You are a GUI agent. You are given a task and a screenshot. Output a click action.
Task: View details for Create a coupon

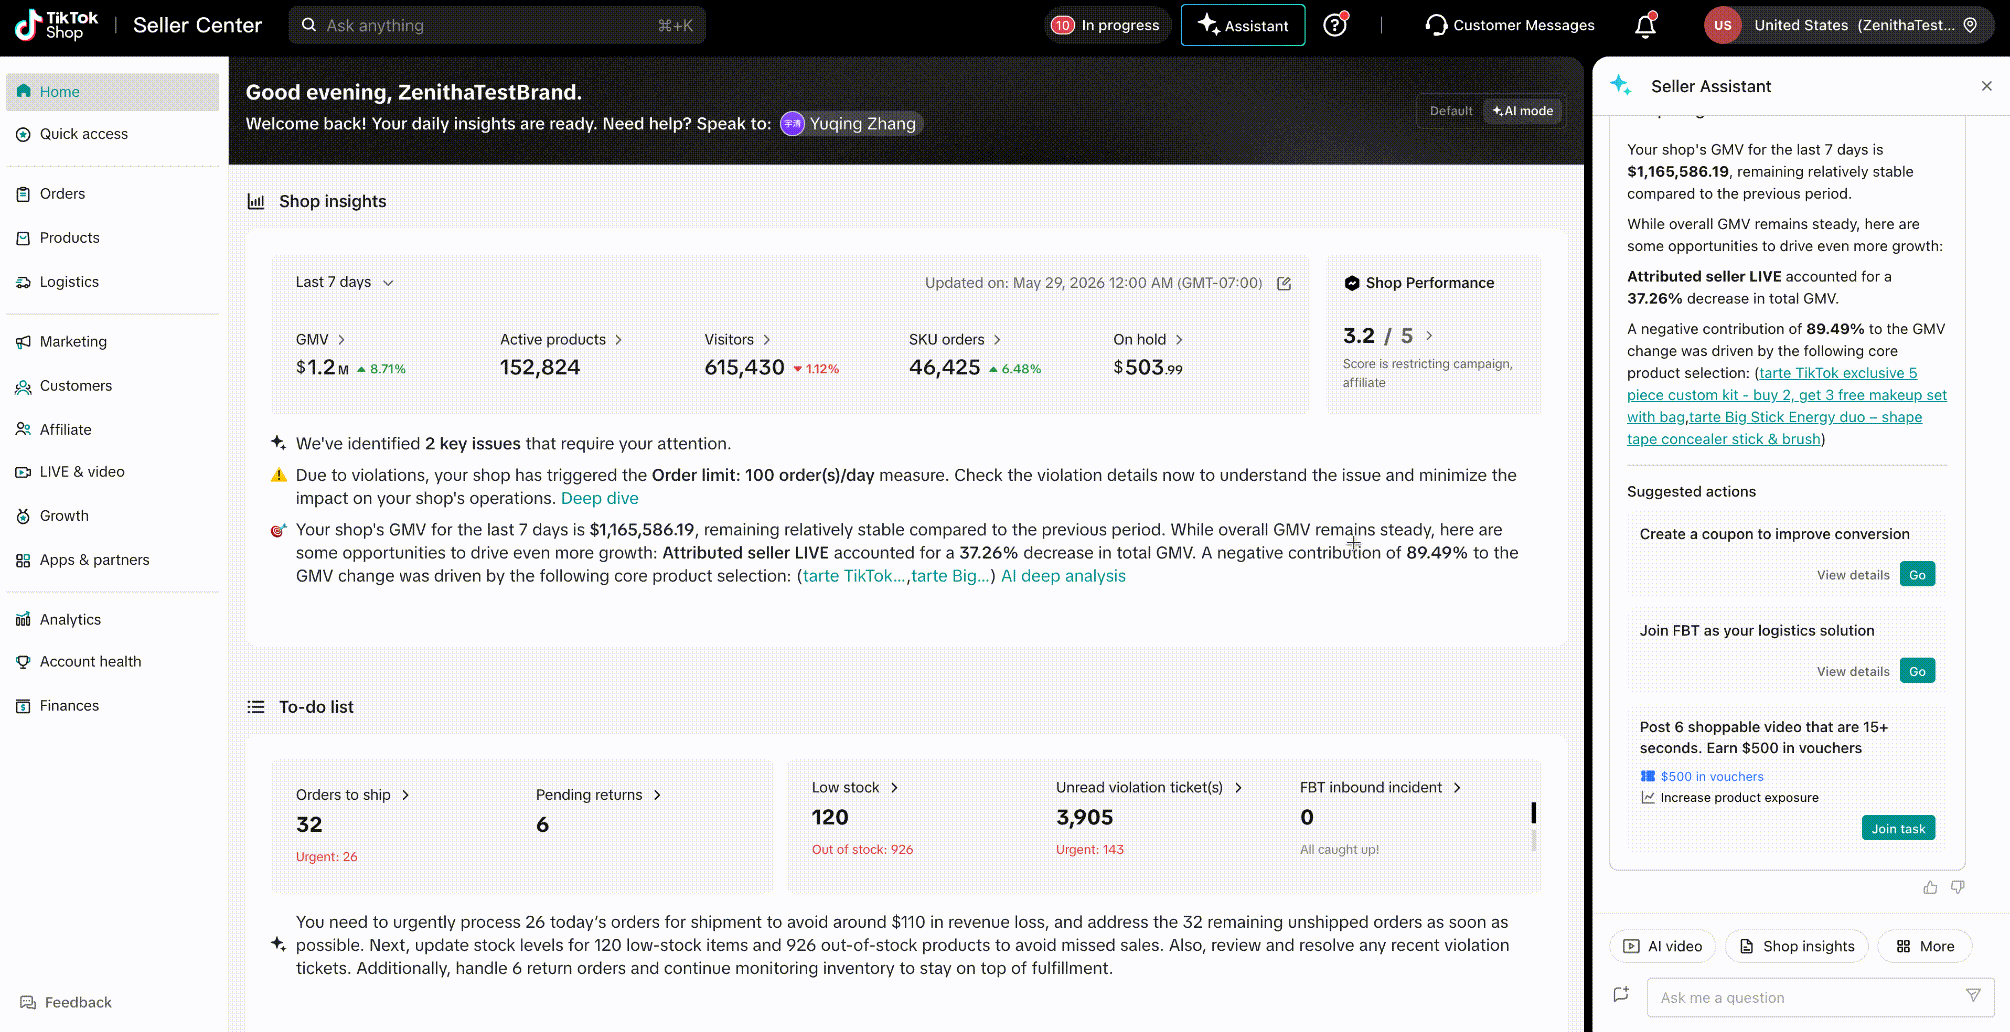(1853, 575)
